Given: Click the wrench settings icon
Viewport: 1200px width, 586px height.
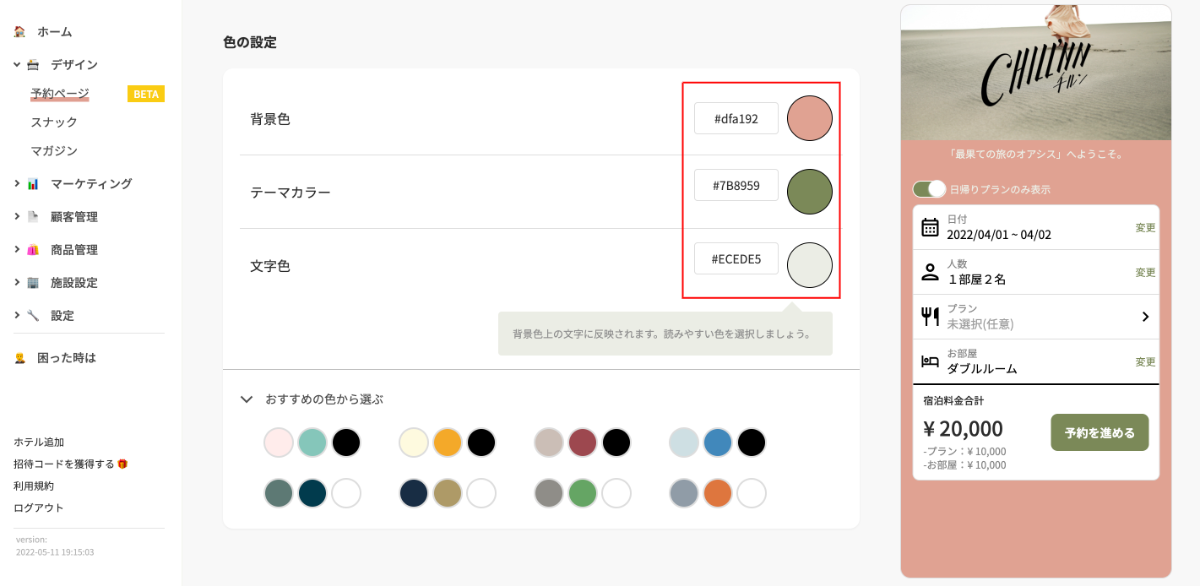Looking at the screenshot, I should (33, 316).
